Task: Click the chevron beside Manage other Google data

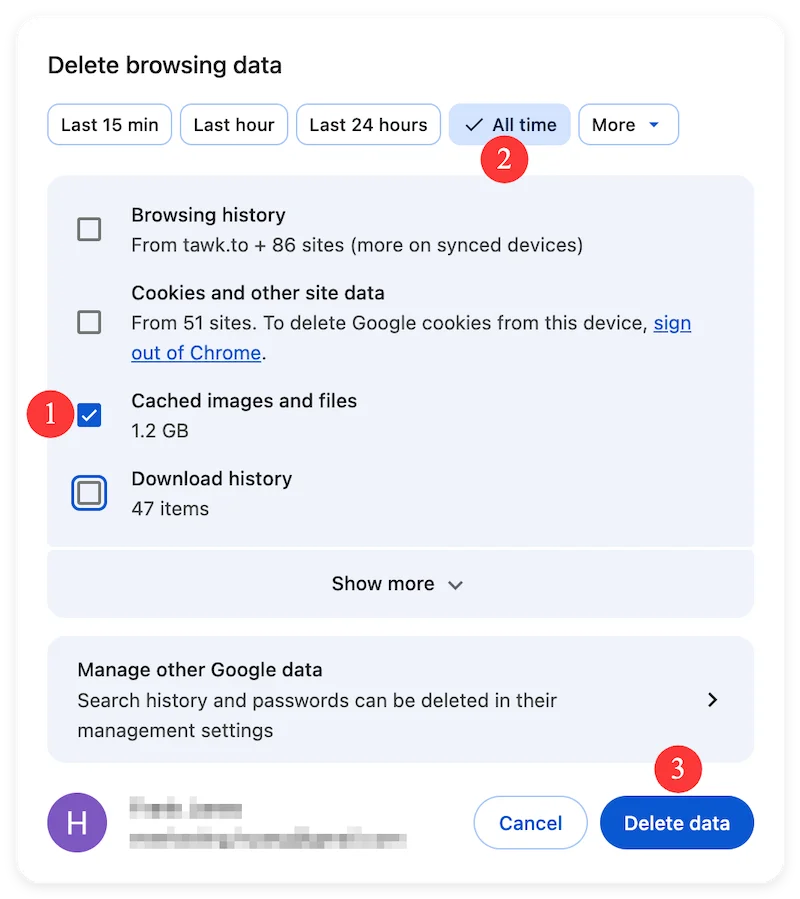Action: coord(712,700)
